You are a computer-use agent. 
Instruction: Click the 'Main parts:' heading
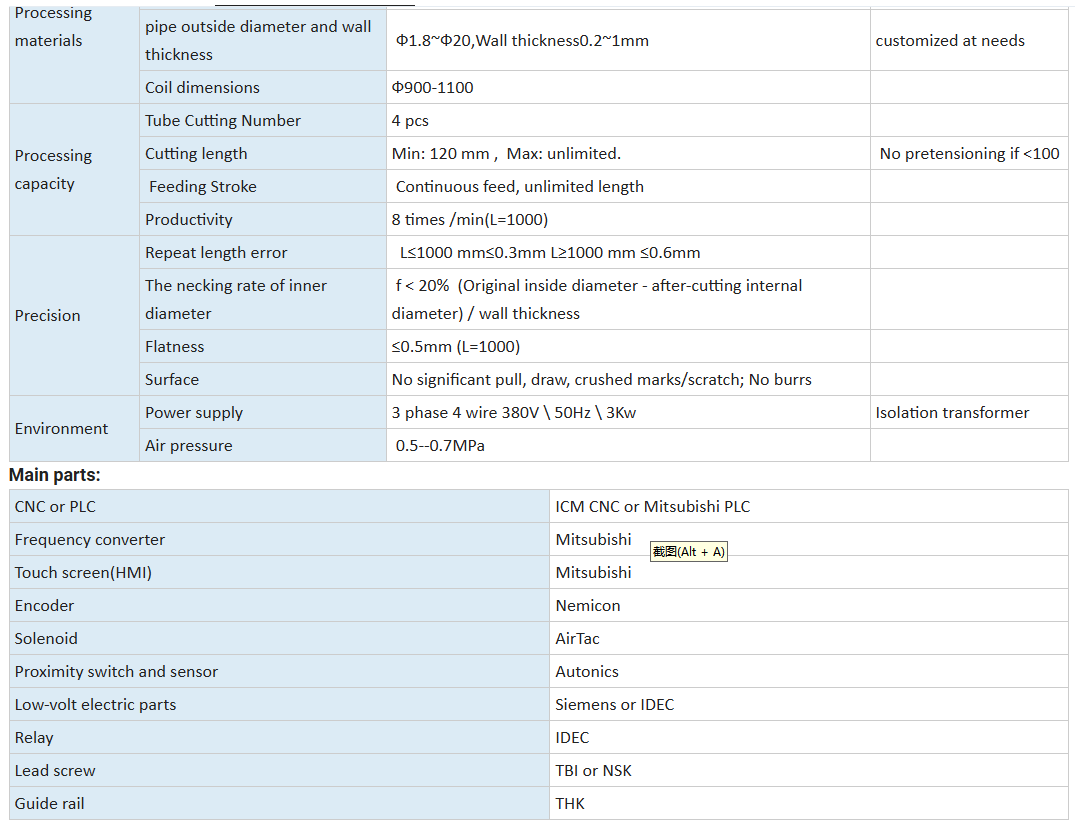pyautogui.click(x=55, y=475)
